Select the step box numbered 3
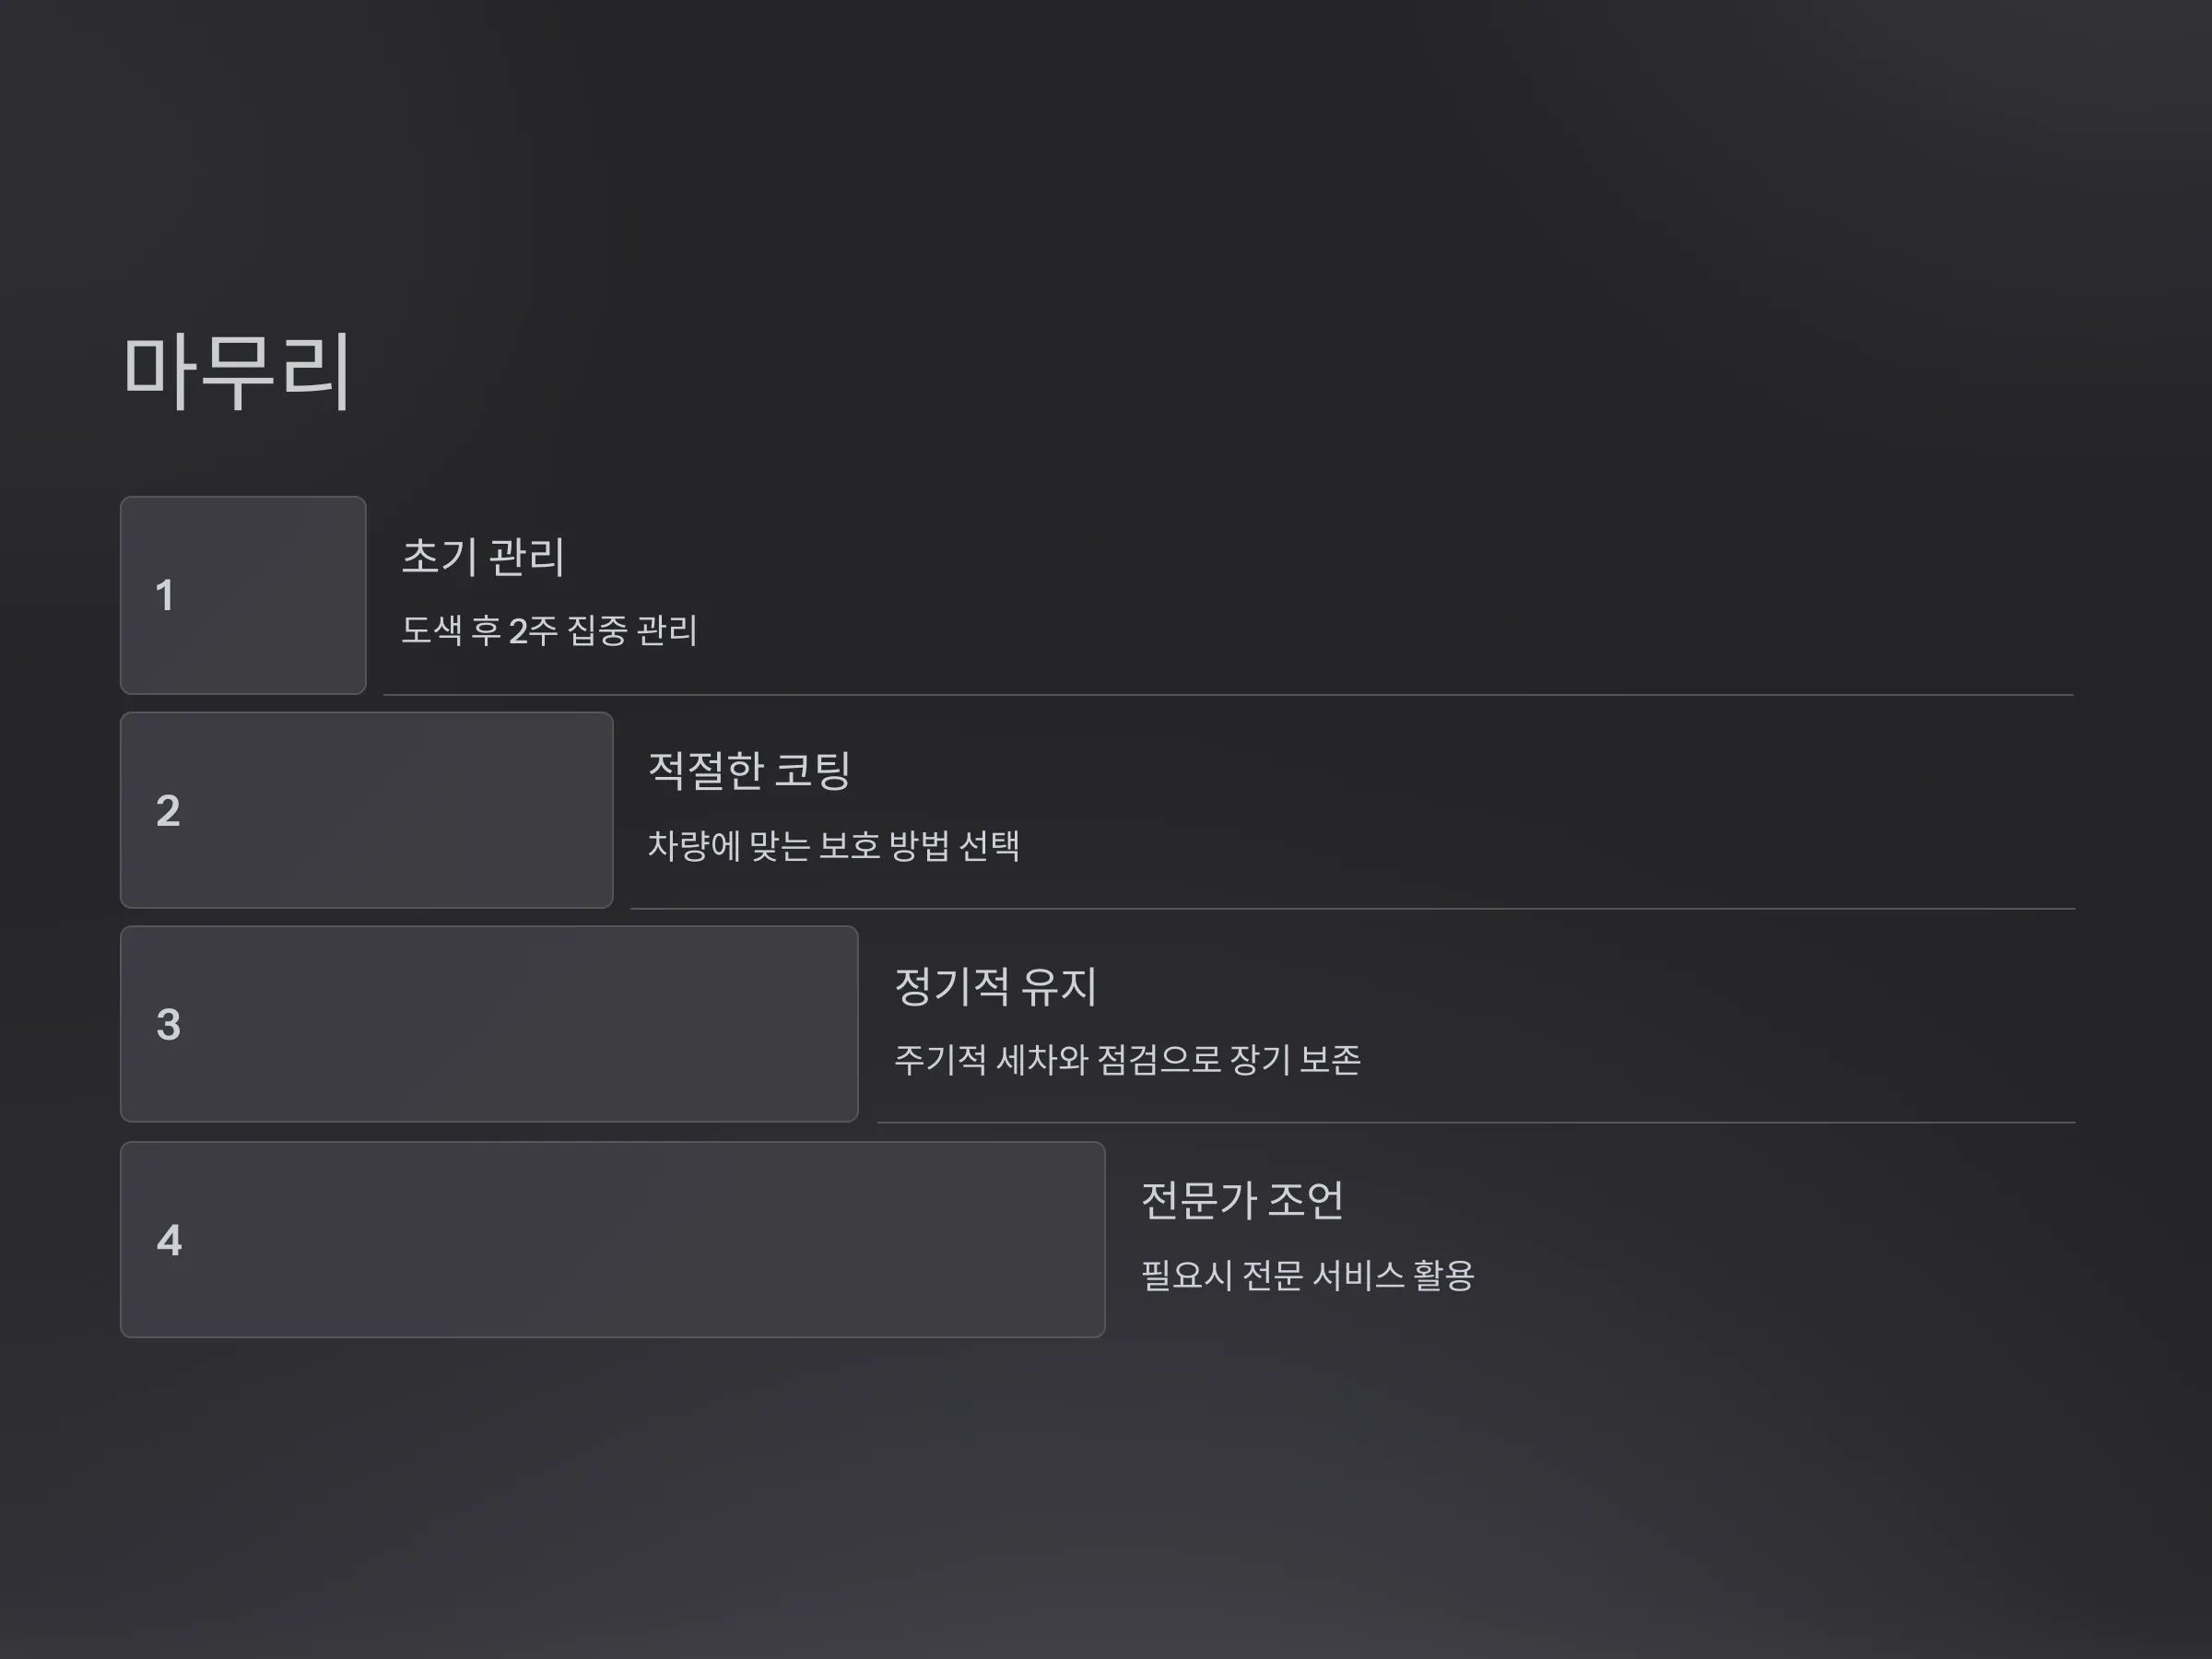2212x1659 pixels. point(489,1024)
